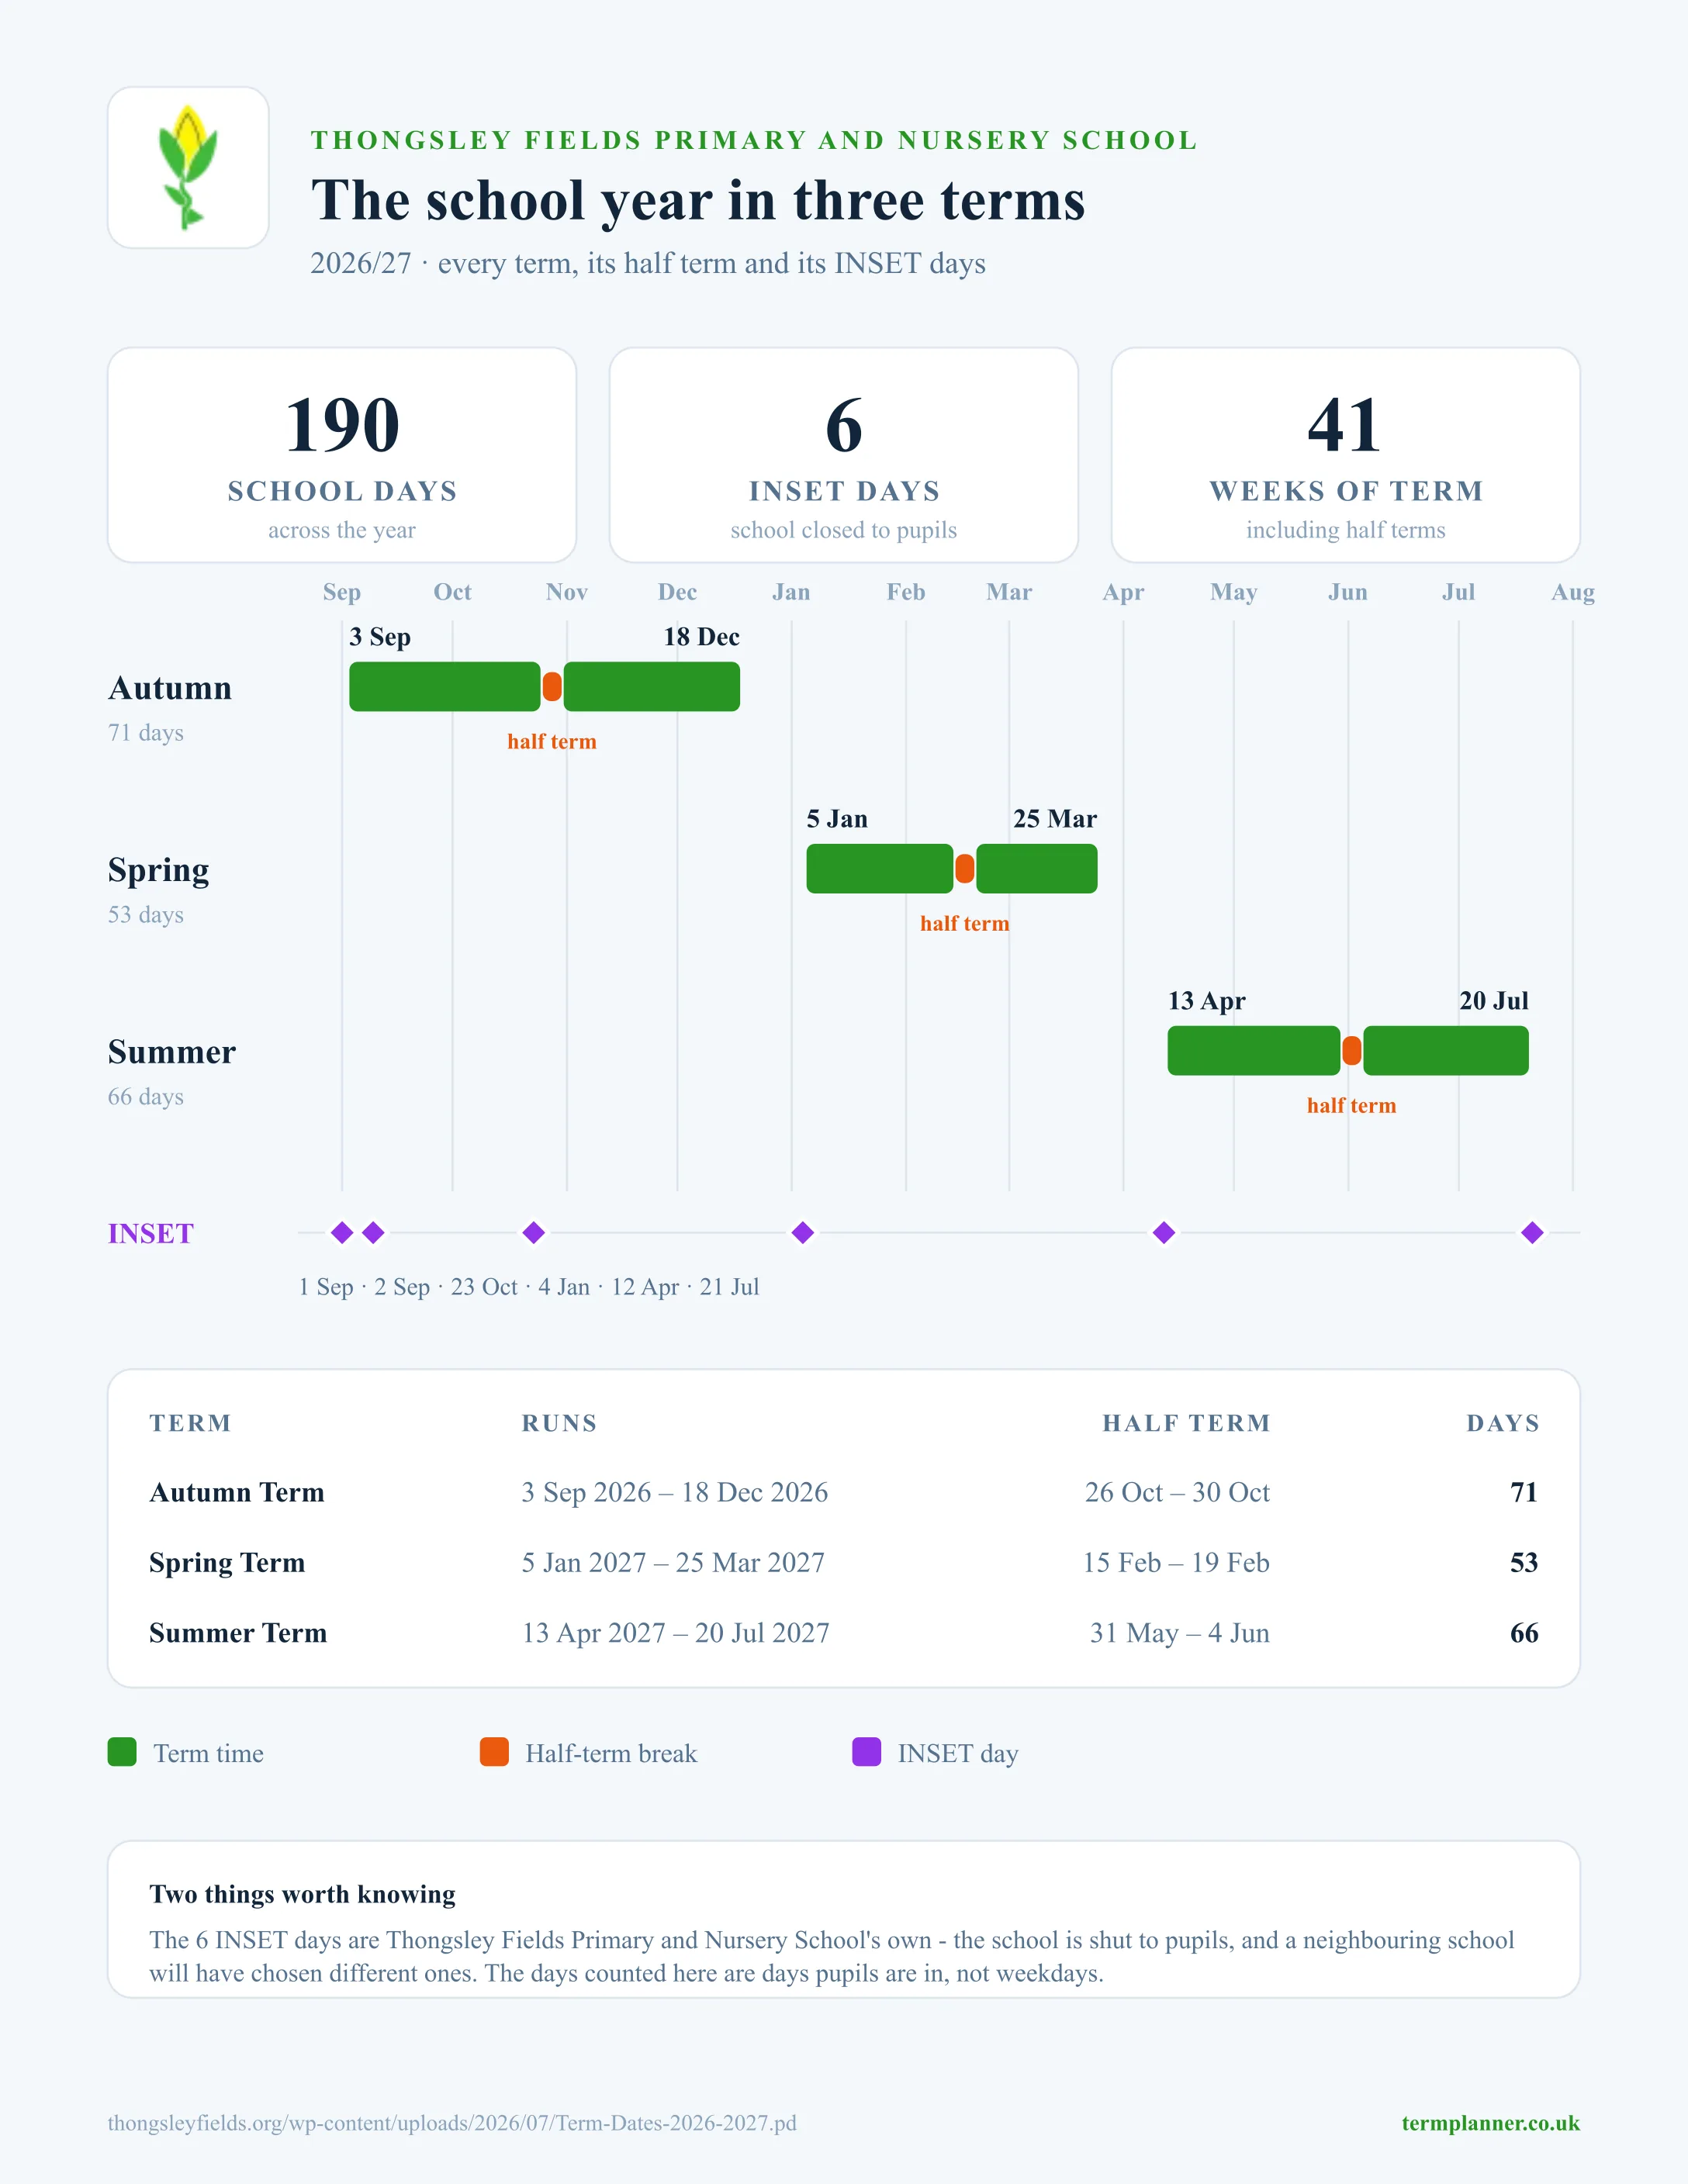Click the Spring half-term orange marker
This screenshot has width=1688, height=2184.
(x=965, y=868)
